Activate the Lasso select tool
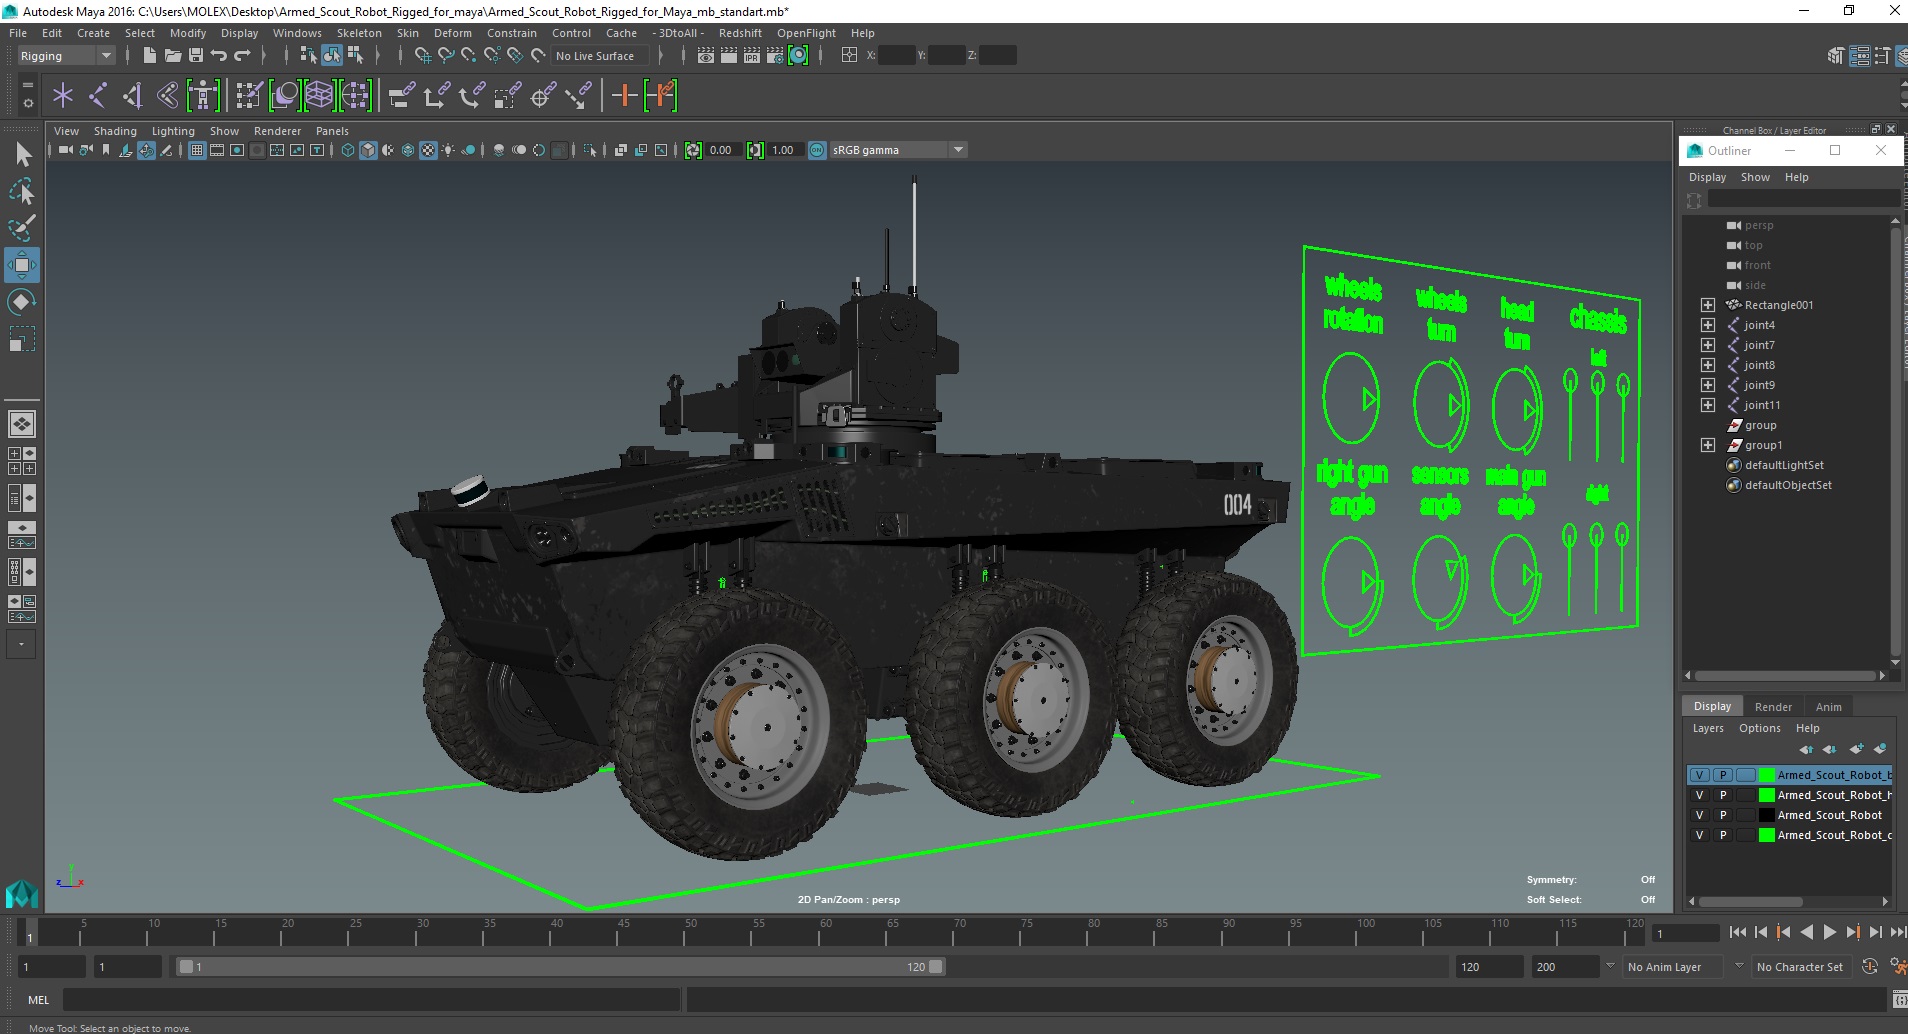The image size is (1908, 1034). click(x=22, y=191)
